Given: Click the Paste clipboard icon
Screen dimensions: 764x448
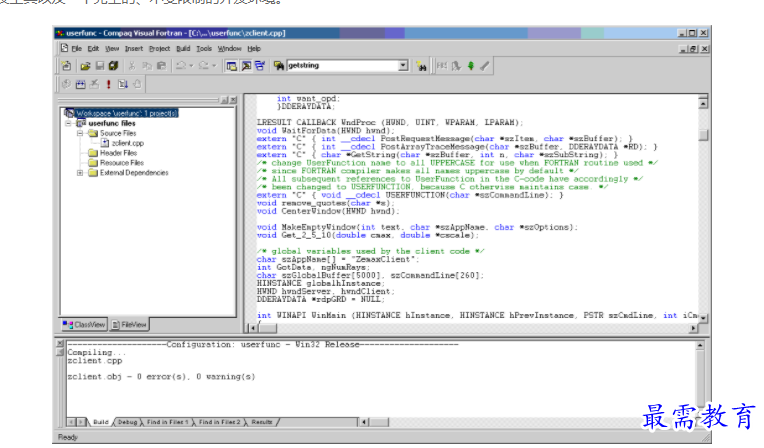Looking at the screenshot, I should pos(161,66).
